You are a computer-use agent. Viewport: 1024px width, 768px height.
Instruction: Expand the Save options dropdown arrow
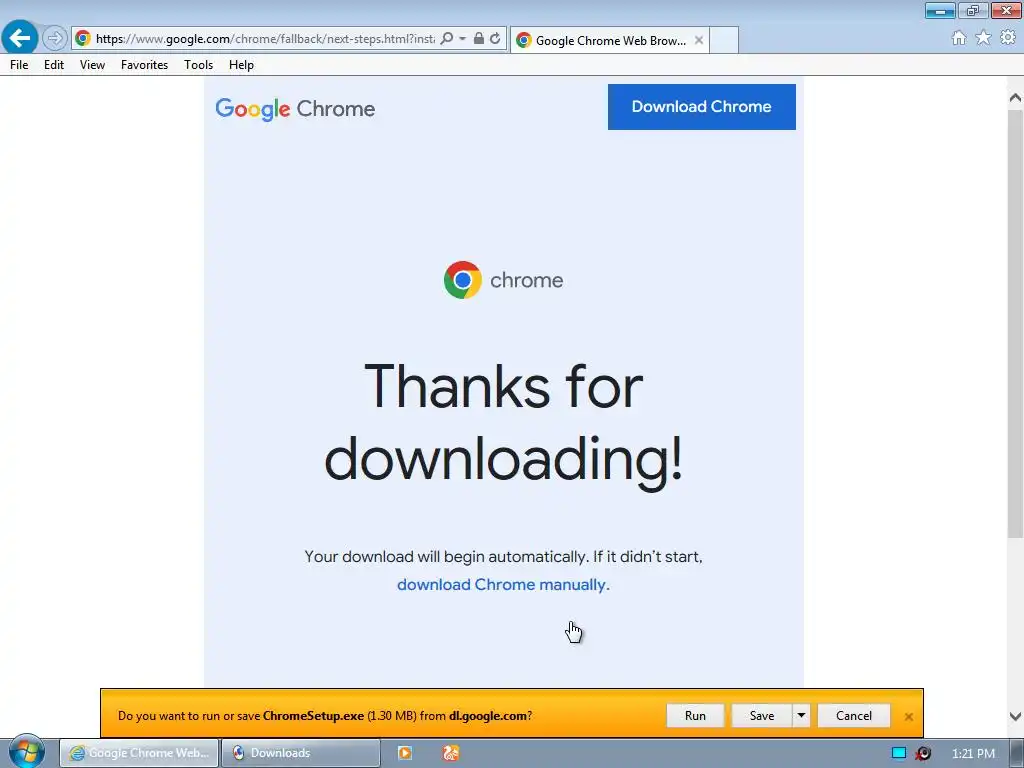coord(801,716)
